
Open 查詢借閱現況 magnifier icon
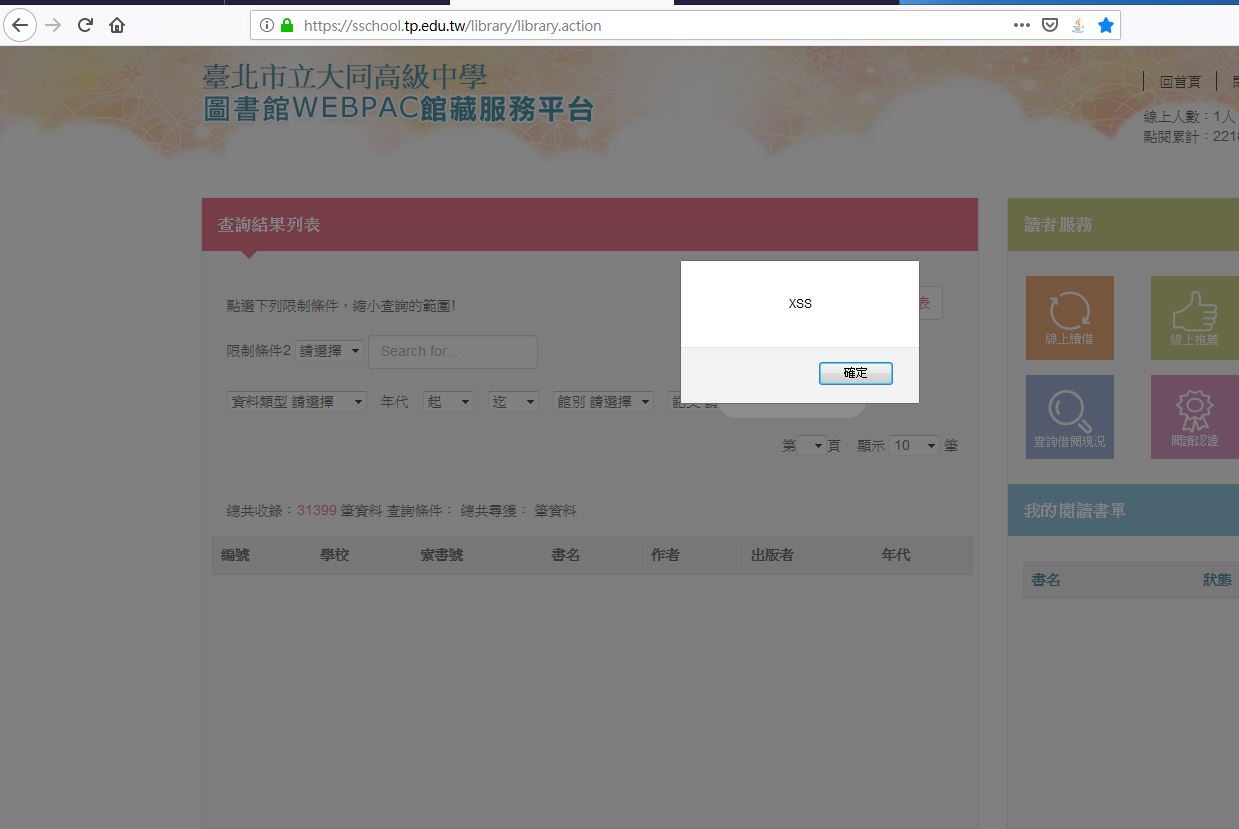pos(1070,417)
